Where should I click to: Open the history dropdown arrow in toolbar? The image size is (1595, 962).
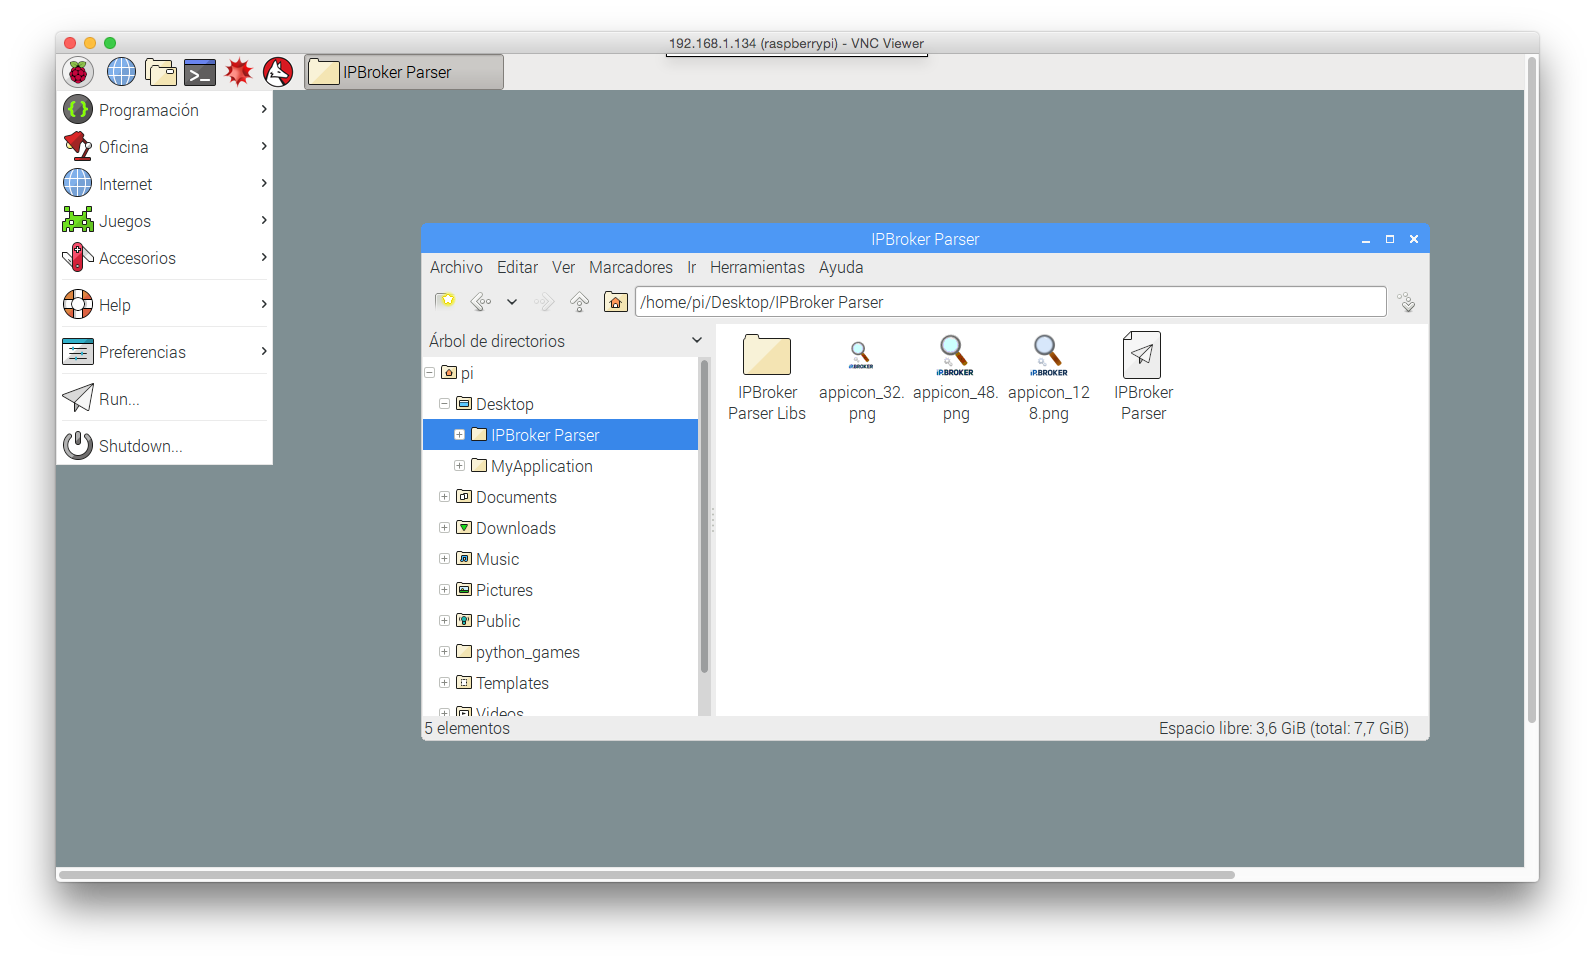512,301
